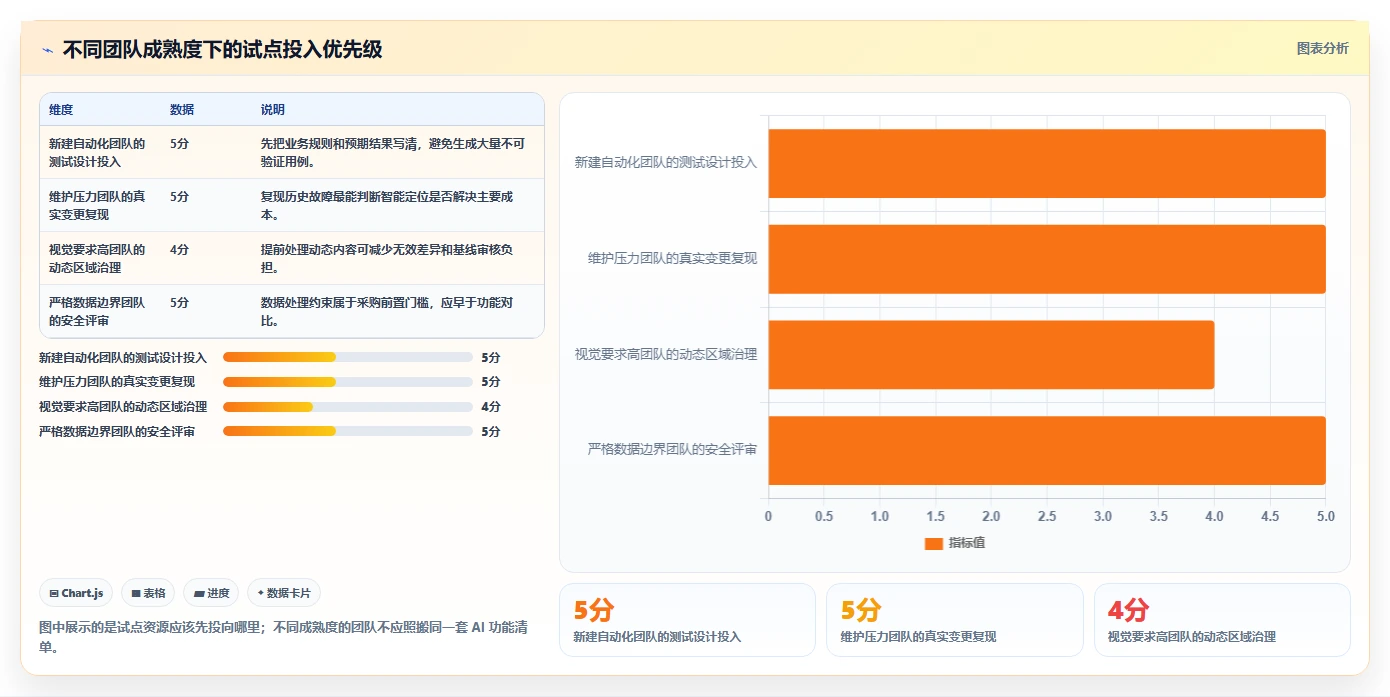
Task: Click chart axis label 严格数据边界团队的安全评审
Action: 672,450
